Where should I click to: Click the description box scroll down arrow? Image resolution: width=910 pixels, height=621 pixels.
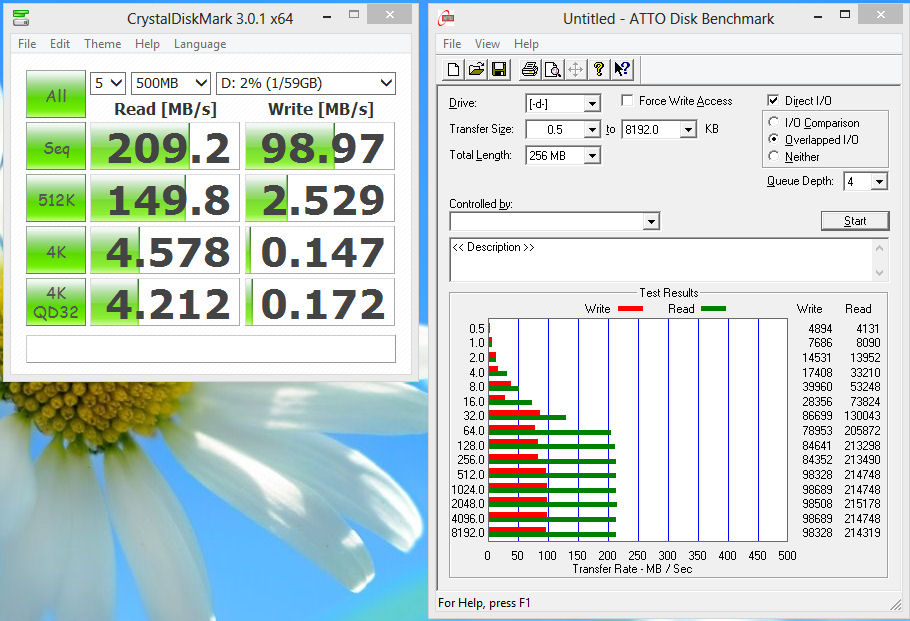point(880,272)
